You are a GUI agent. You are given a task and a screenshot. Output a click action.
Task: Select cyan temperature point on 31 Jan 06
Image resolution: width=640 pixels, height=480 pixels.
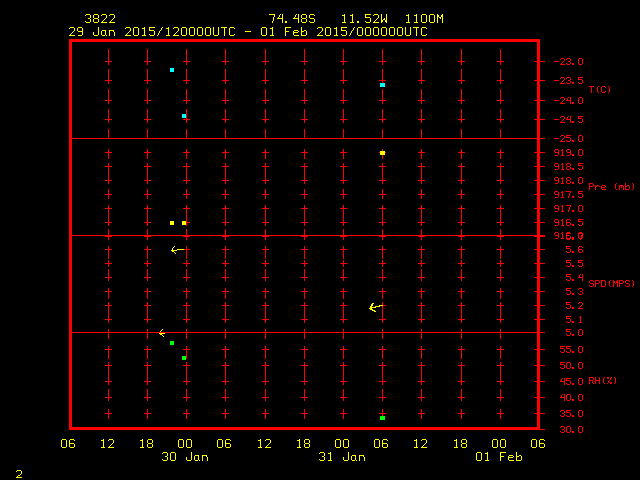pyautogui.click(x=382, y=85)
